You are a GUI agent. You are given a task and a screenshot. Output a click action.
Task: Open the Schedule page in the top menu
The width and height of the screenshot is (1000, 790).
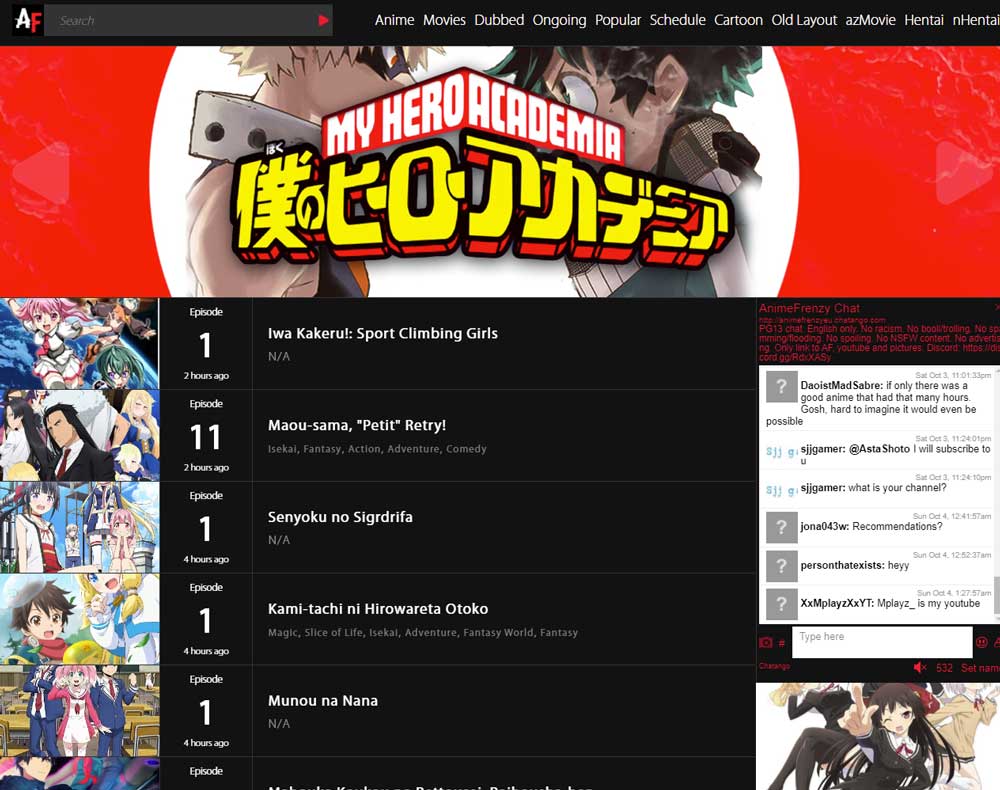(x=678, y=20)
